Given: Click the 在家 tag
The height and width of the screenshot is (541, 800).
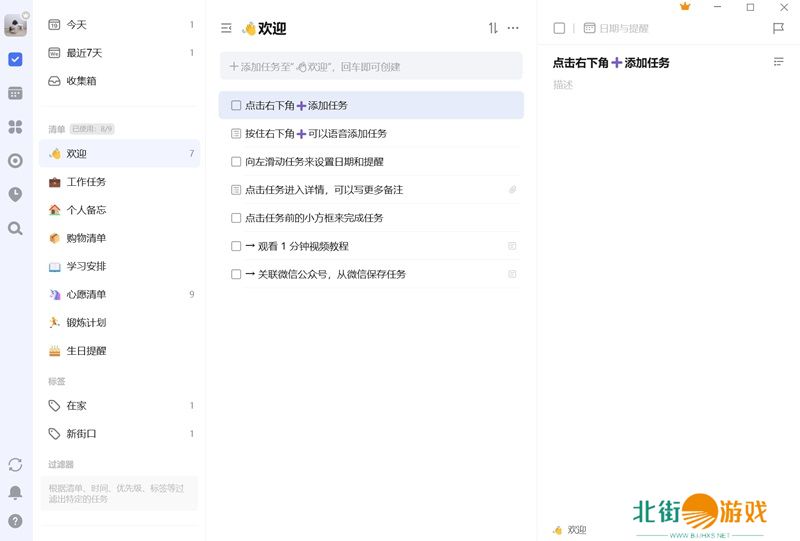Looking at the screenshot, I should [x=76, y=406].
